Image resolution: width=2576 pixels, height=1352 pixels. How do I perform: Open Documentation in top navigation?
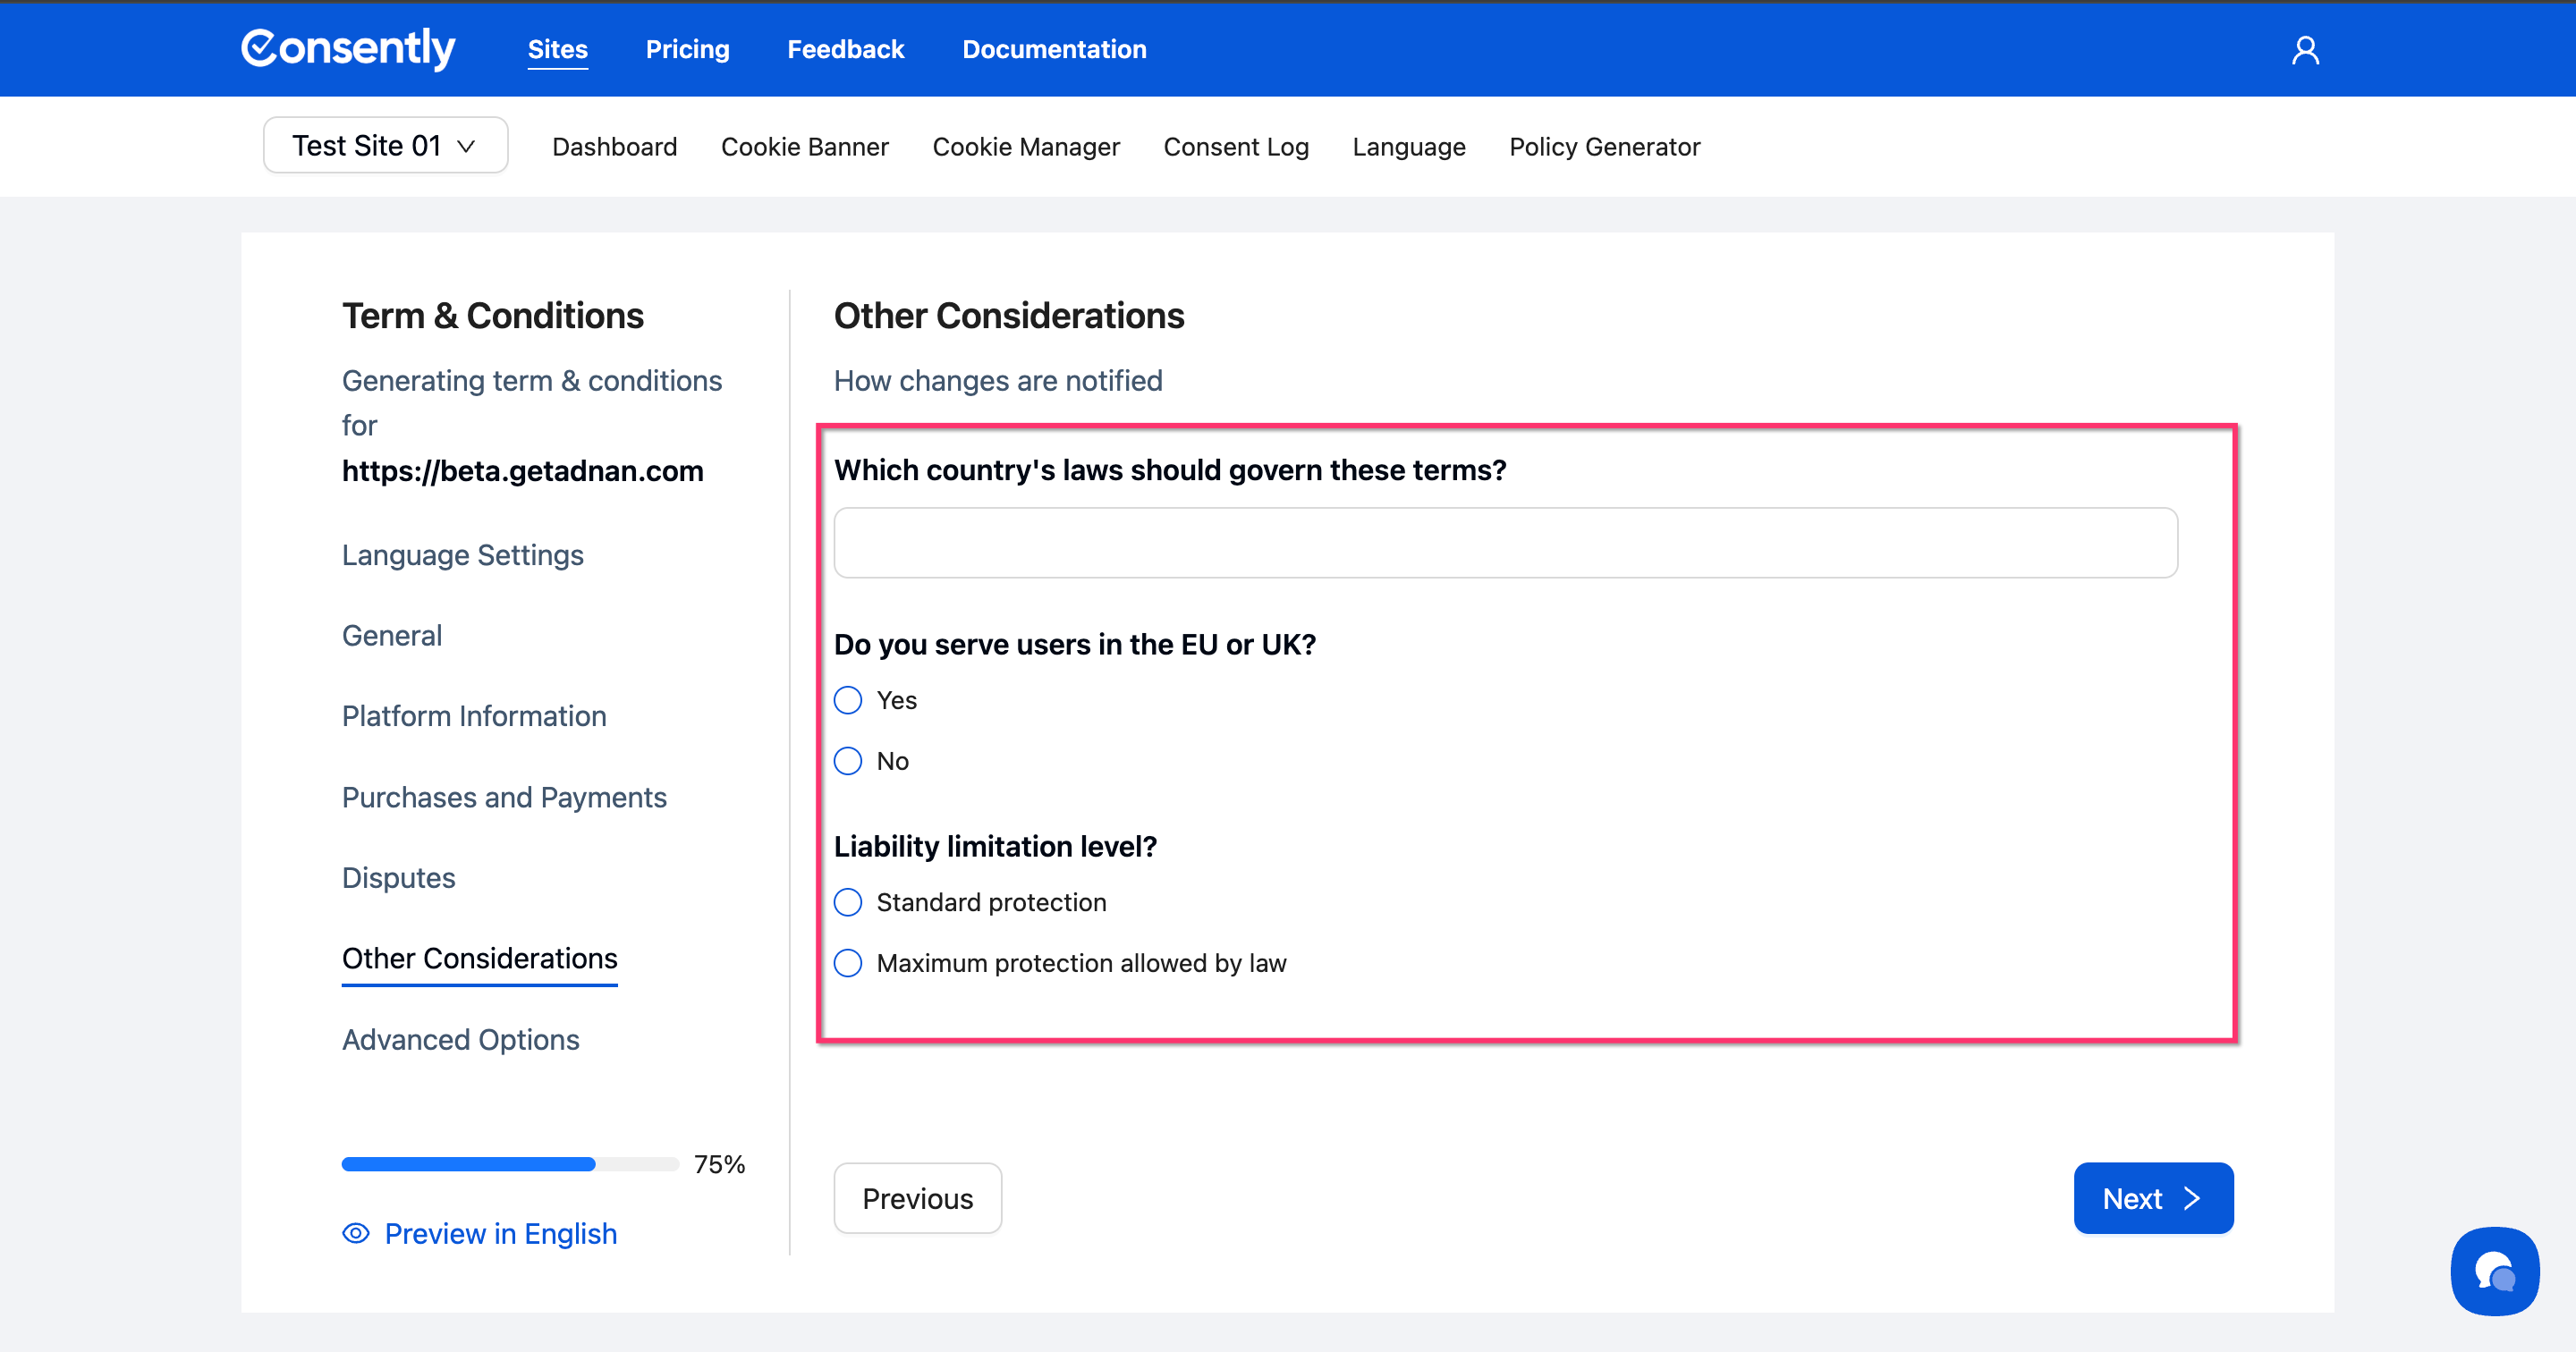(x=1054, y=49)
